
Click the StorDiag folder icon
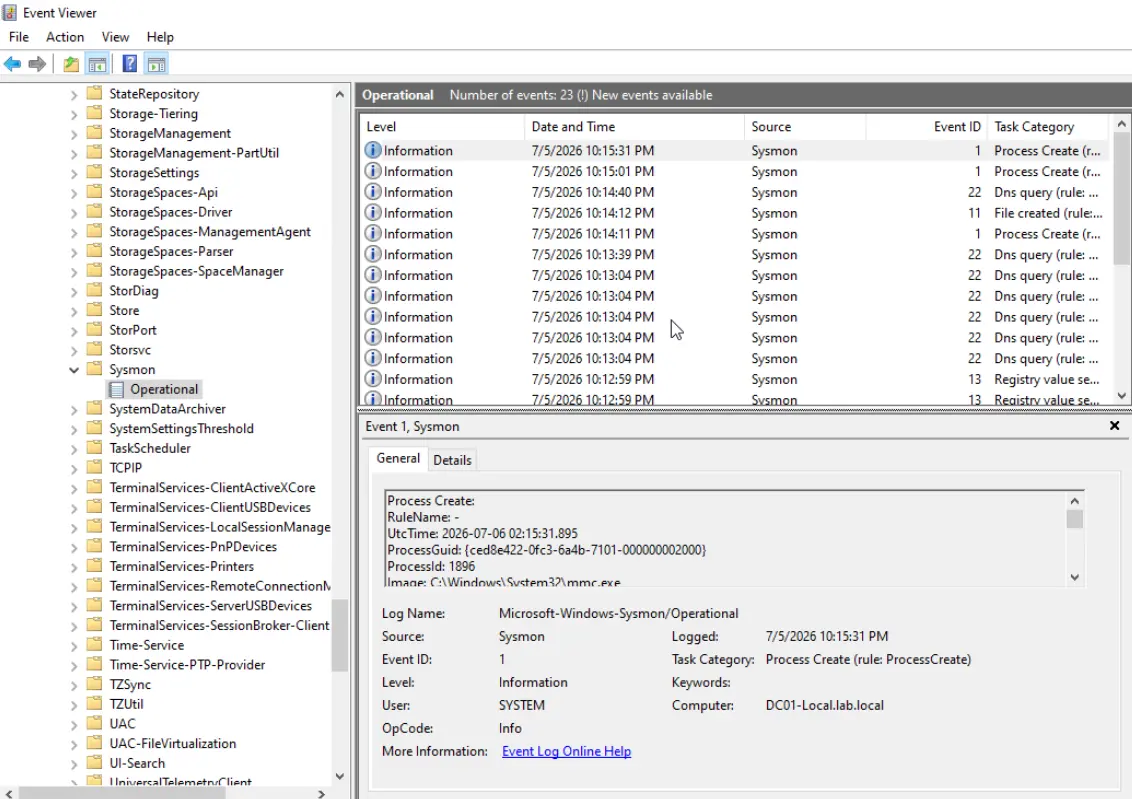(94, 290)
